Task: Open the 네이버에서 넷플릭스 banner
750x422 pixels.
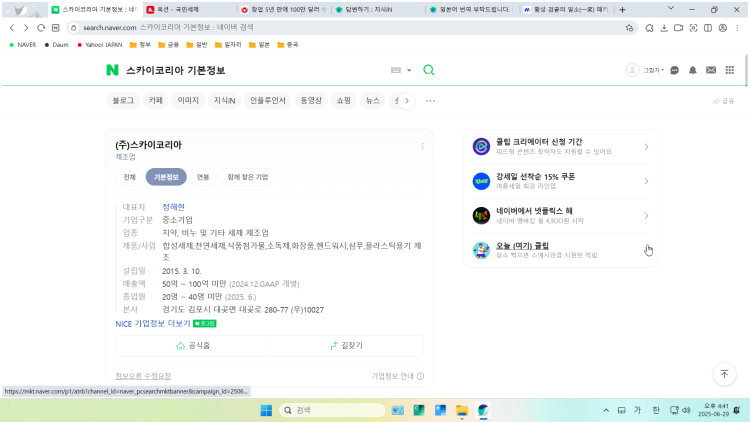Action: (560, 216)
